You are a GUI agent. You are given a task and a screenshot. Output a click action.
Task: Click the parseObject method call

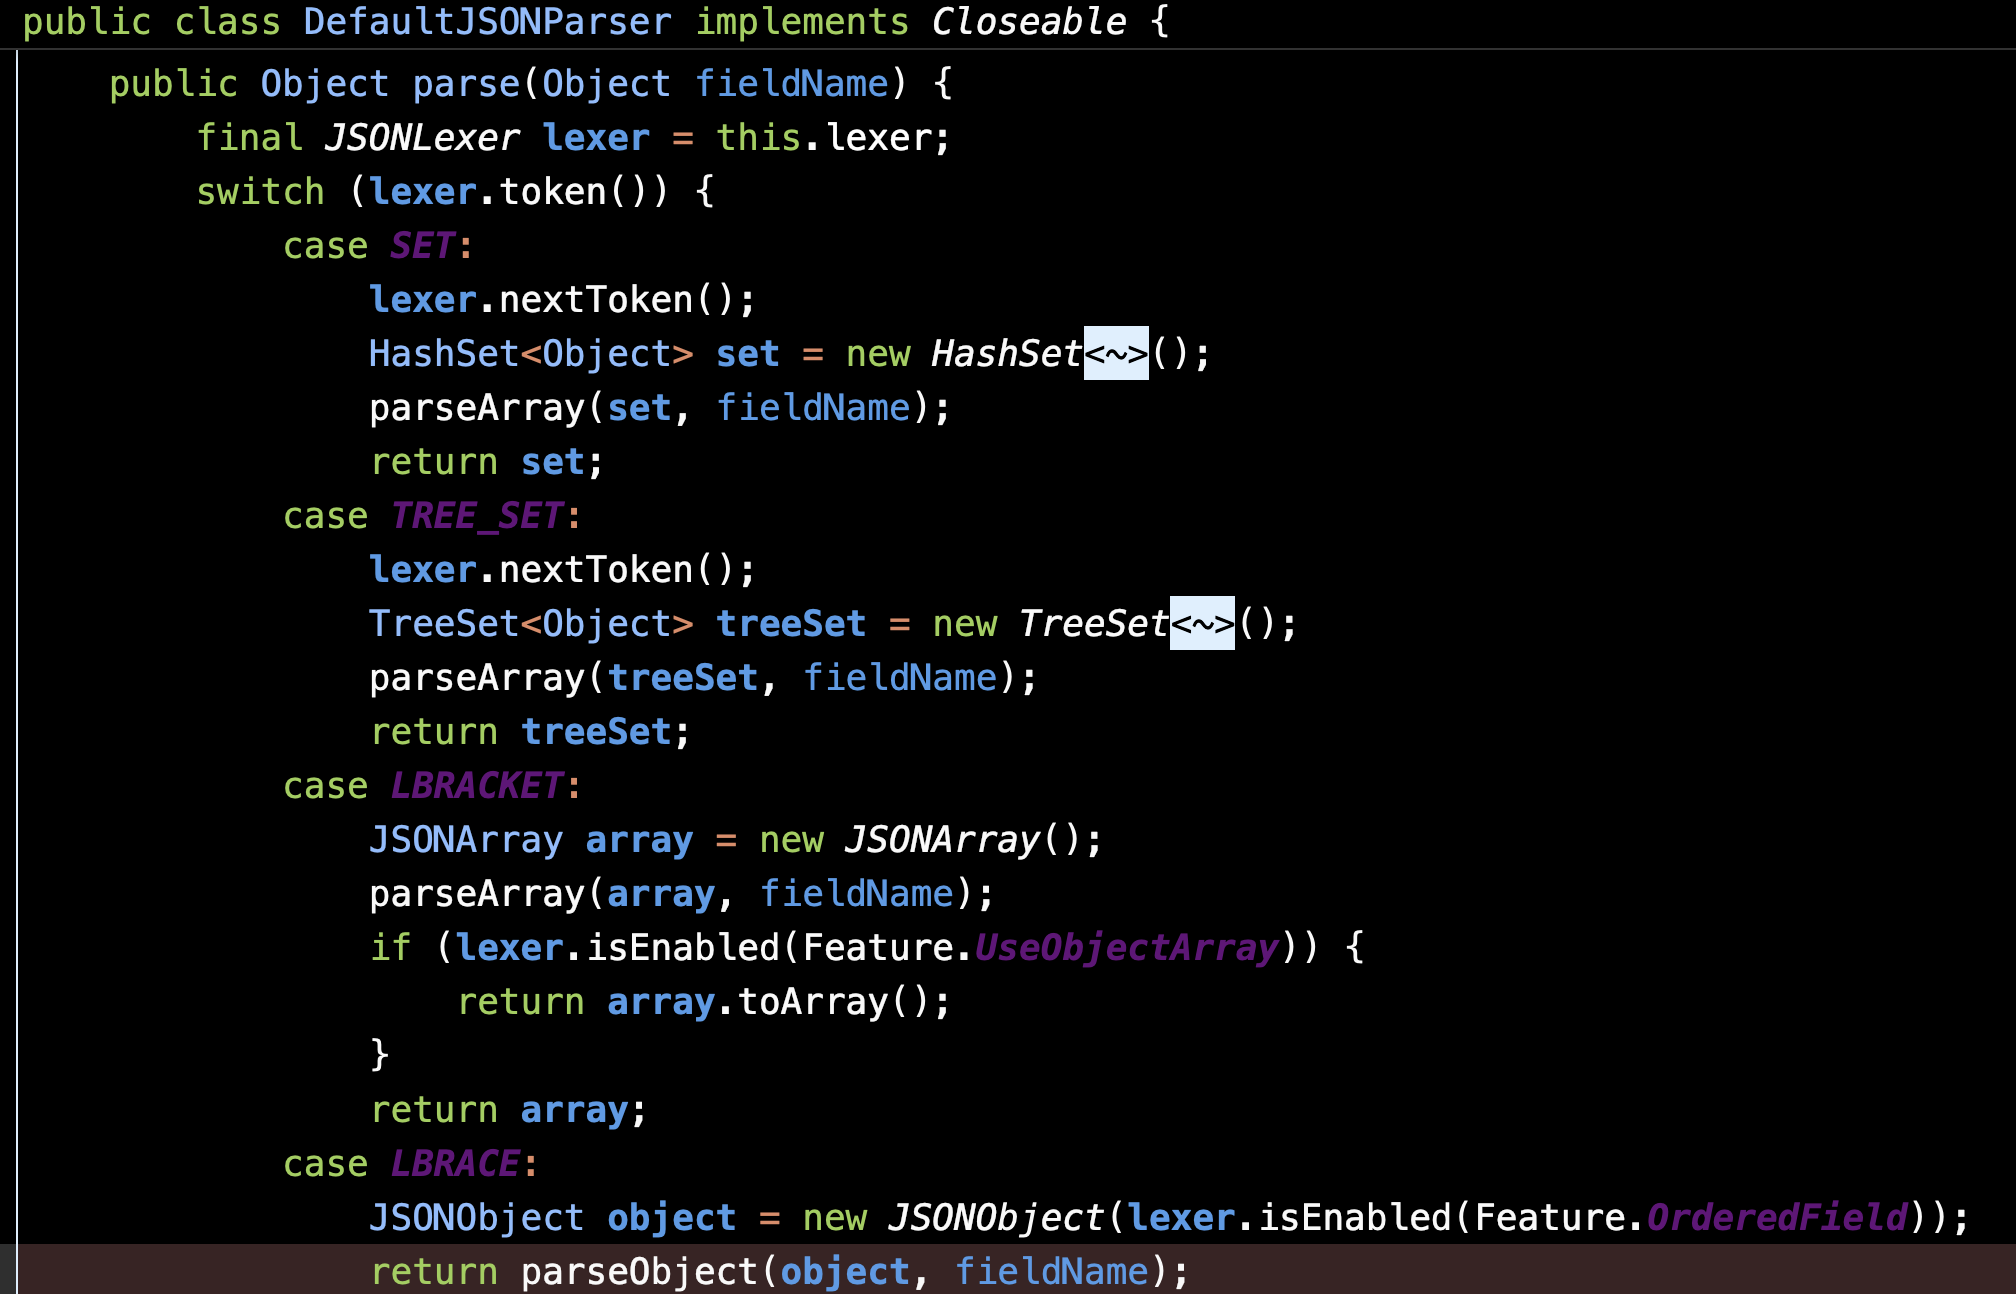click(639, 1272)
